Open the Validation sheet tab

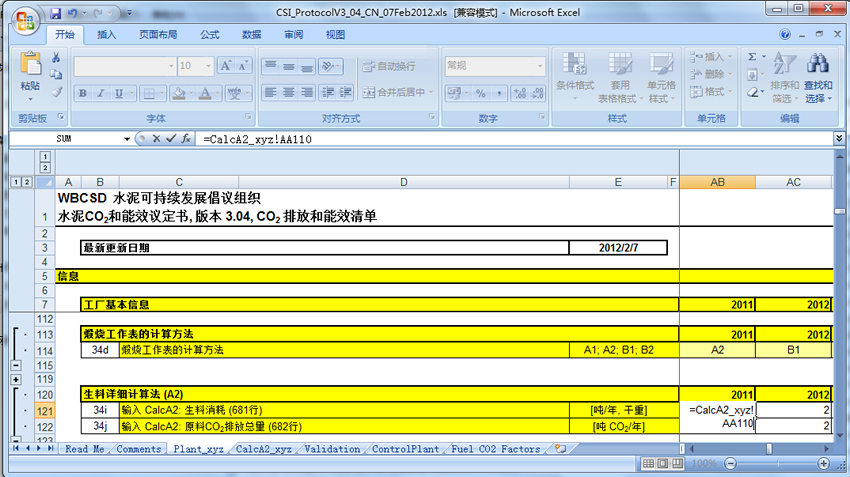pos(332,449)
